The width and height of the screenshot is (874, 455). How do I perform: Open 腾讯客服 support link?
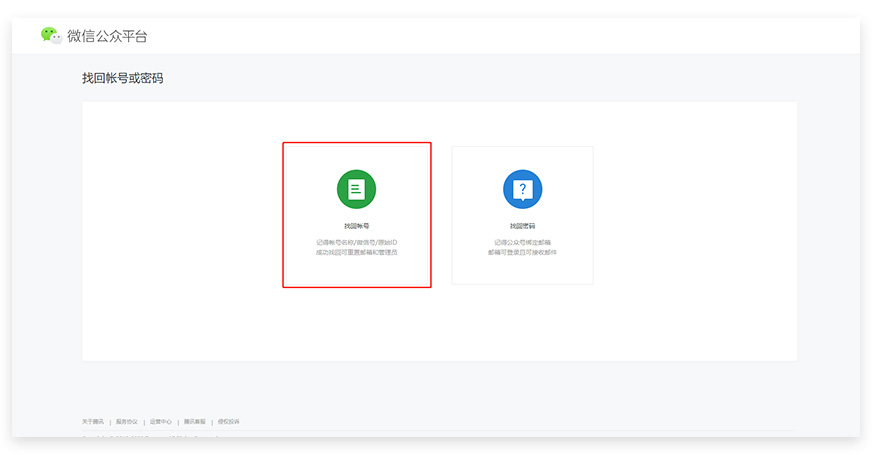pos(194,421)
